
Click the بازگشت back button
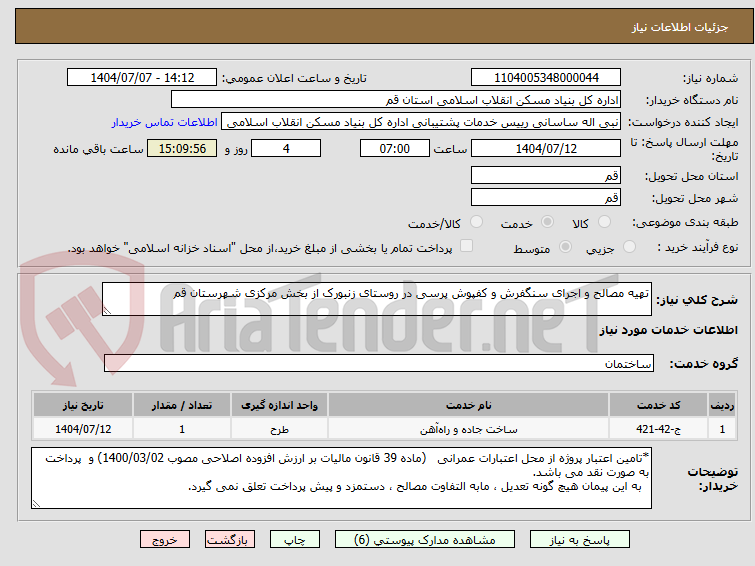coord(229,540)
